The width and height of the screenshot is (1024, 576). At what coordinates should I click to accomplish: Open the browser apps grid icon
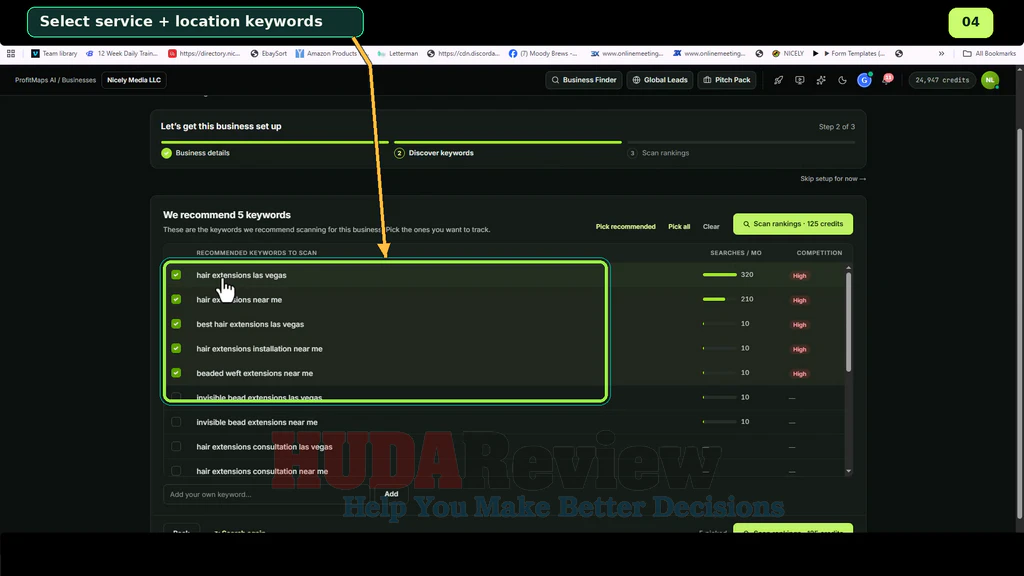(11, 54)
